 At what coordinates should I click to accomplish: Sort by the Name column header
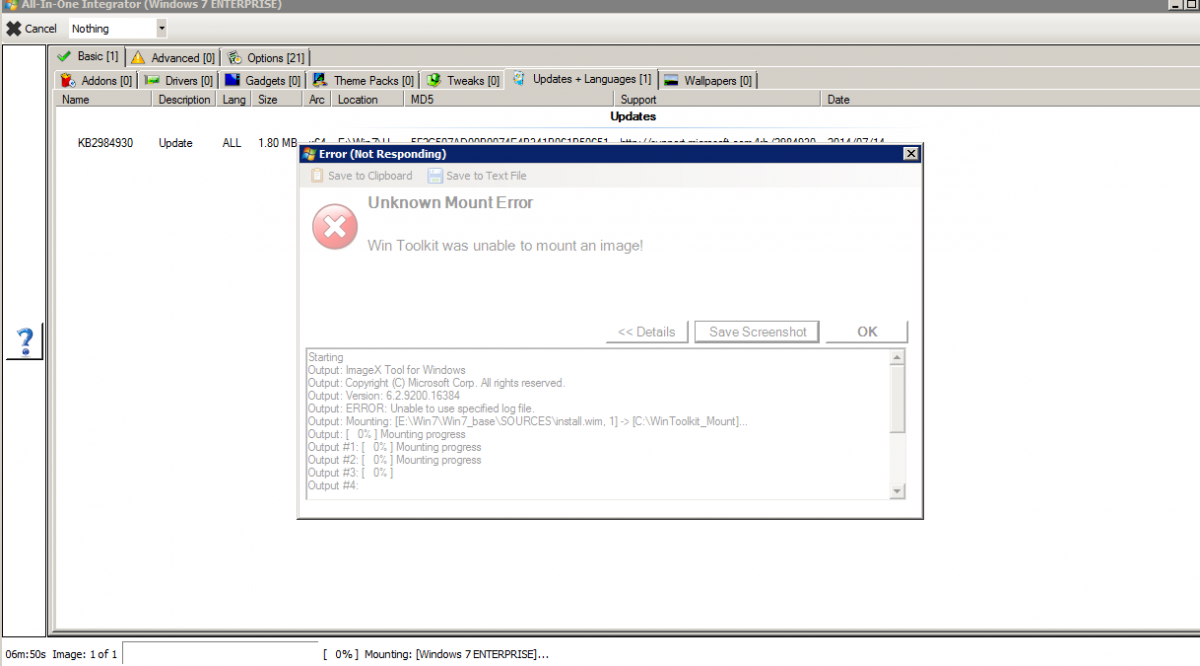coord(105,99)
